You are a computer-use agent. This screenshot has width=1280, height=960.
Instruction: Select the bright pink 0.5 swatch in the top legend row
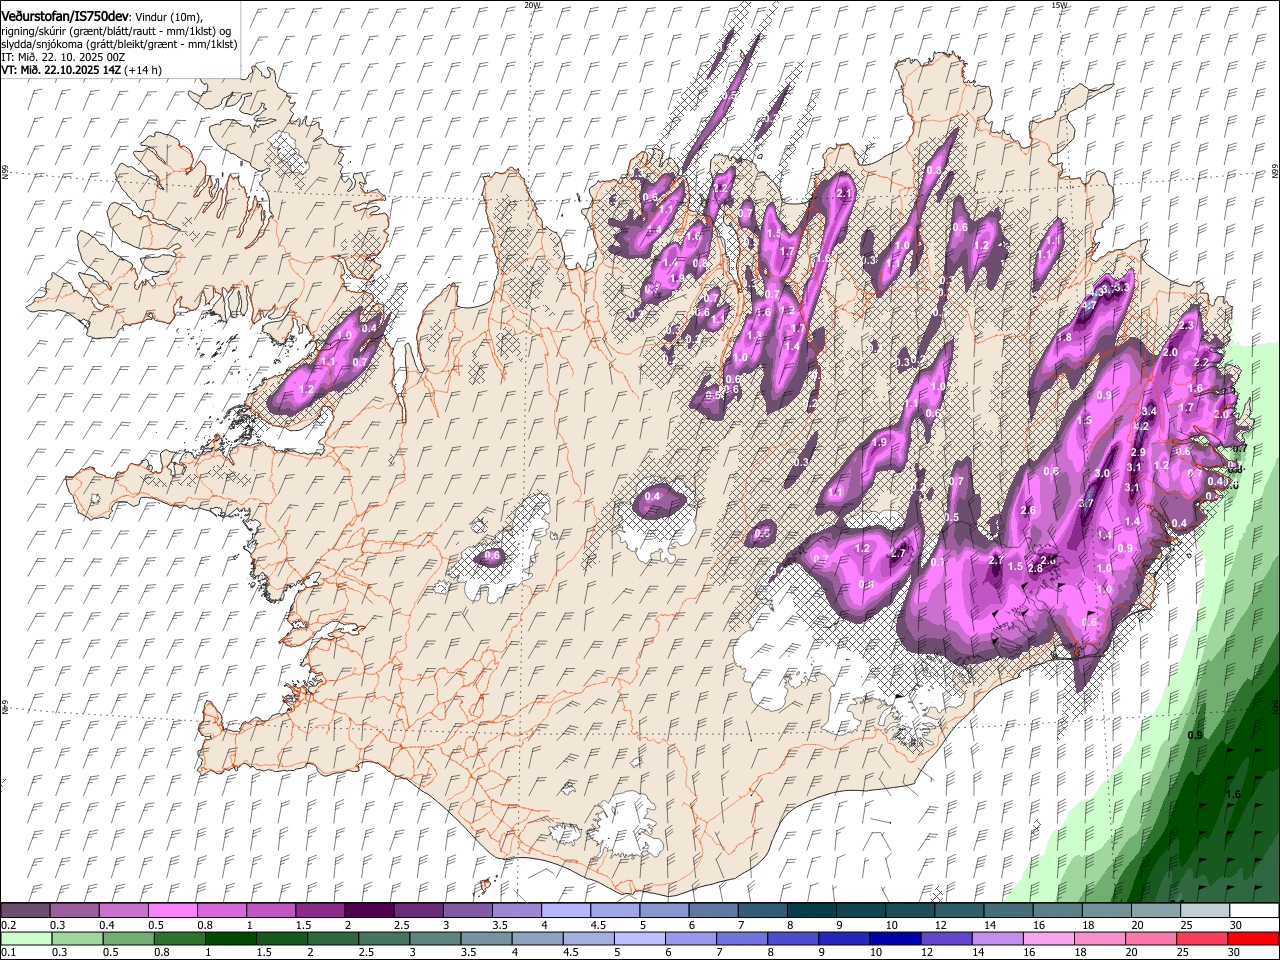(172, 910)
